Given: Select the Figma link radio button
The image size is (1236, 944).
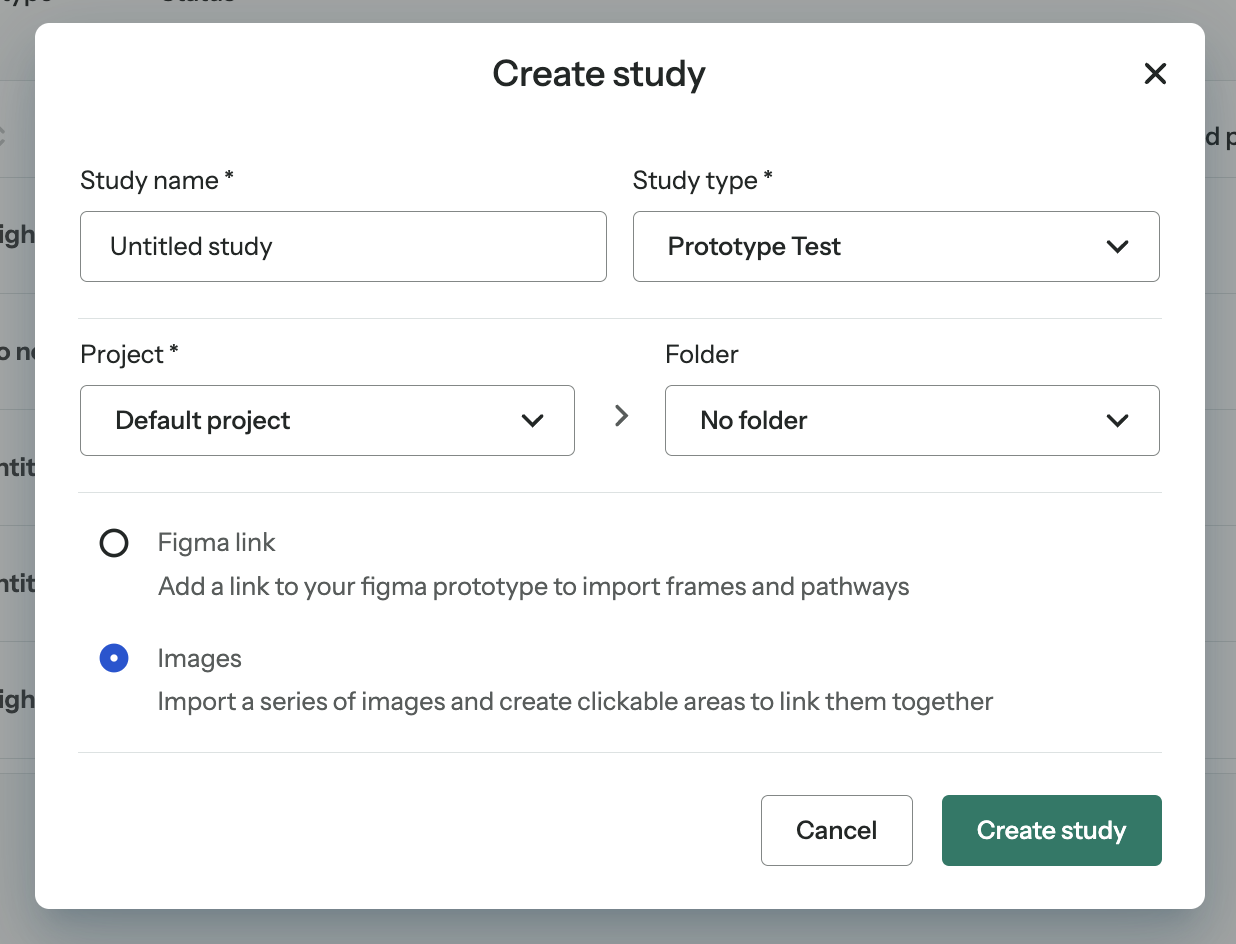Looking at the screenshot, I should click(x=114, y=543).
